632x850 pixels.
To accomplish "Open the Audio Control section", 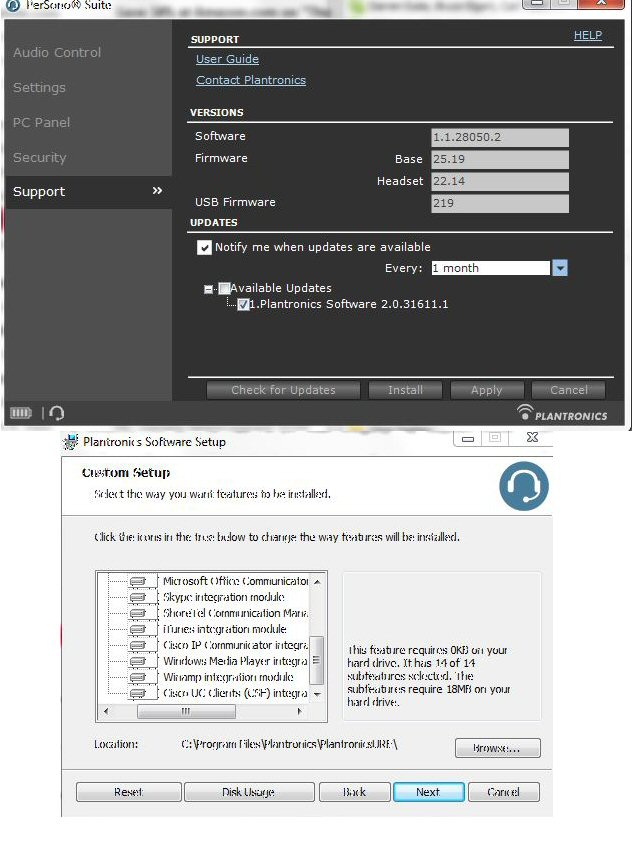I will click(x=57, y=53).
